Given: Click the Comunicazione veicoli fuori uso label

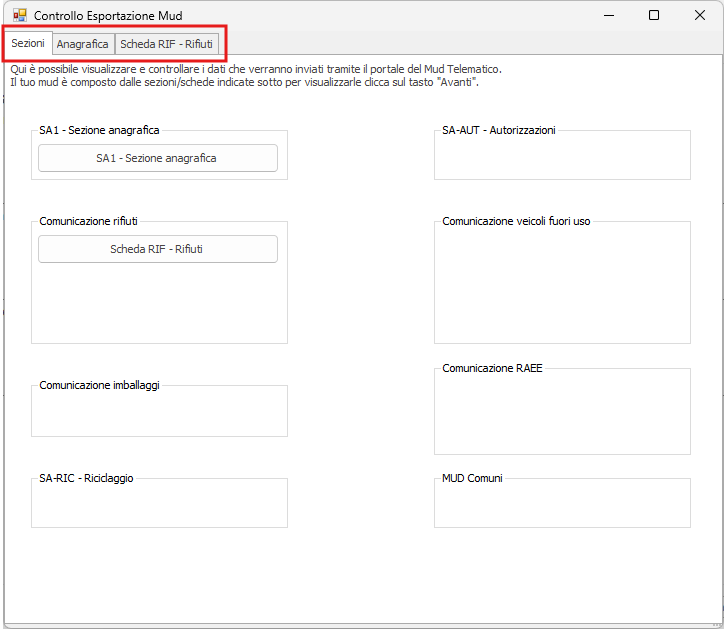Looking at the screenshot, I should [516, 221].
